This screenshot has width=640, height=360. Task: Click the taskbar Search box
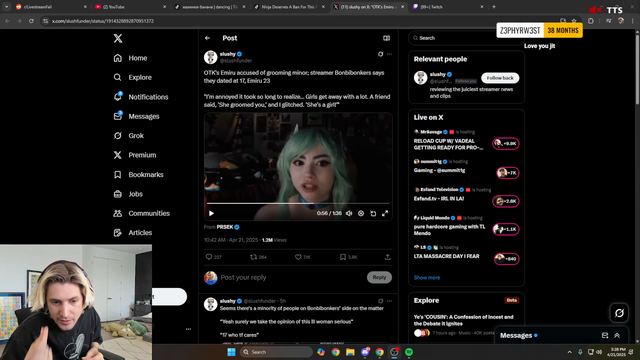[x=276, y=352]
